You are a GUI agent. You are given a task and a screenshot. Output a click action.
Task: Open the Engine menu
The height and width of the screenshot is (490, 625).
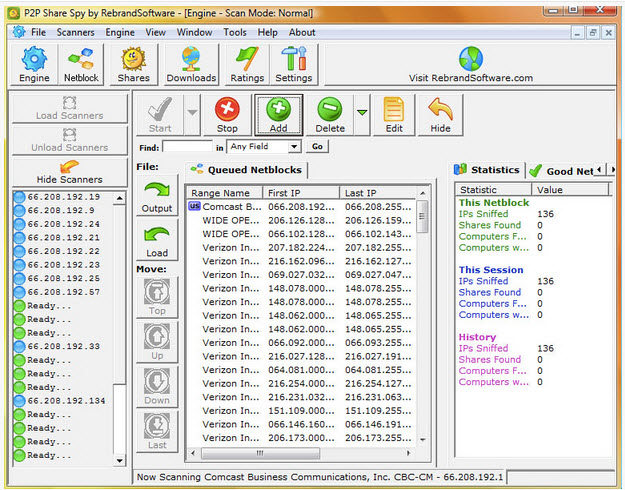(120, 32)
